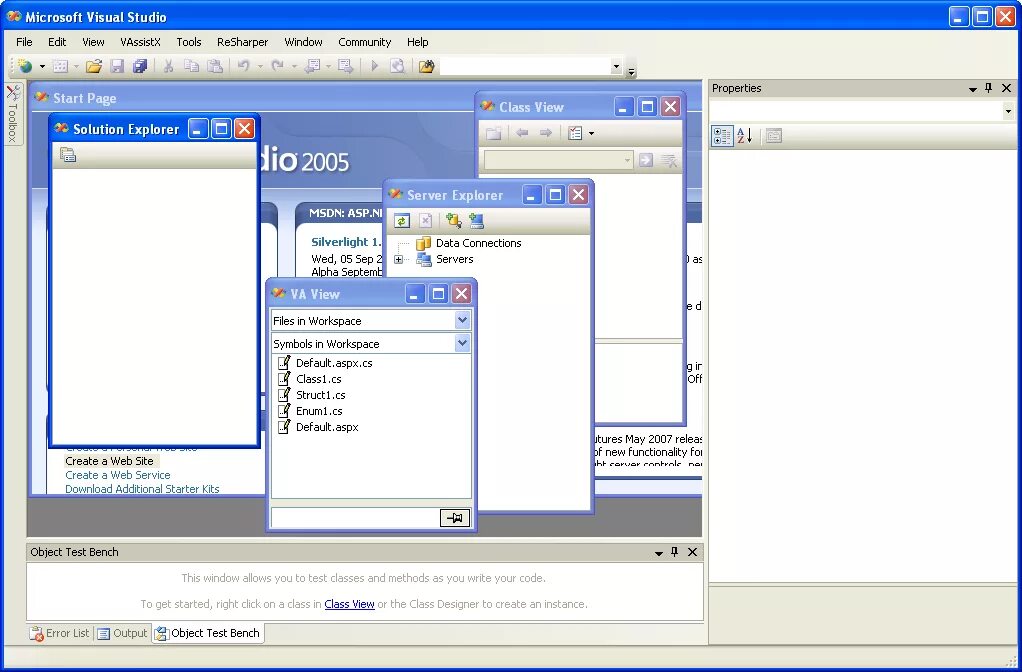
Task: Open the Toolbar Options overflow arrow
Action: click(x=631, y=71)
